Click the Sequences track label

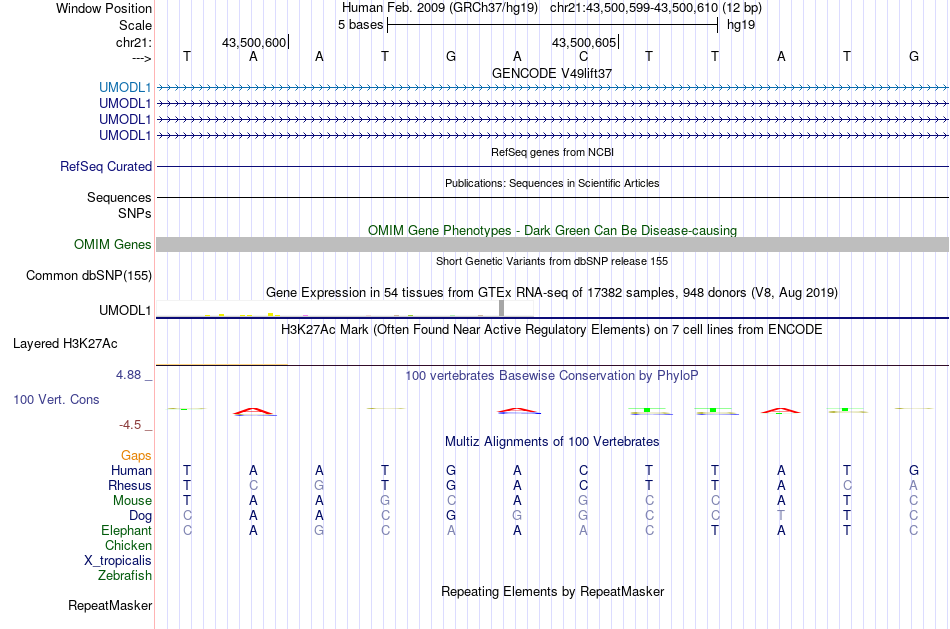click(119, 198)
